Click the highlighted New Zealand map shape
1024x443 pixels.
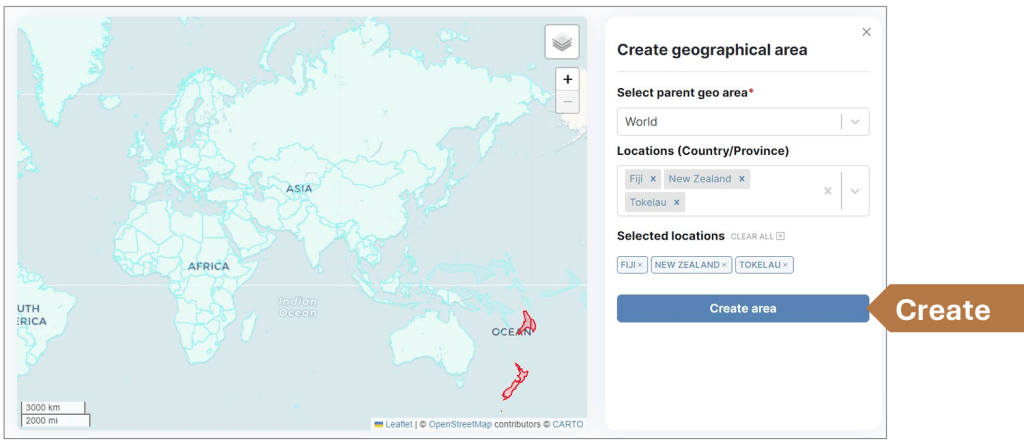point(516,382)
